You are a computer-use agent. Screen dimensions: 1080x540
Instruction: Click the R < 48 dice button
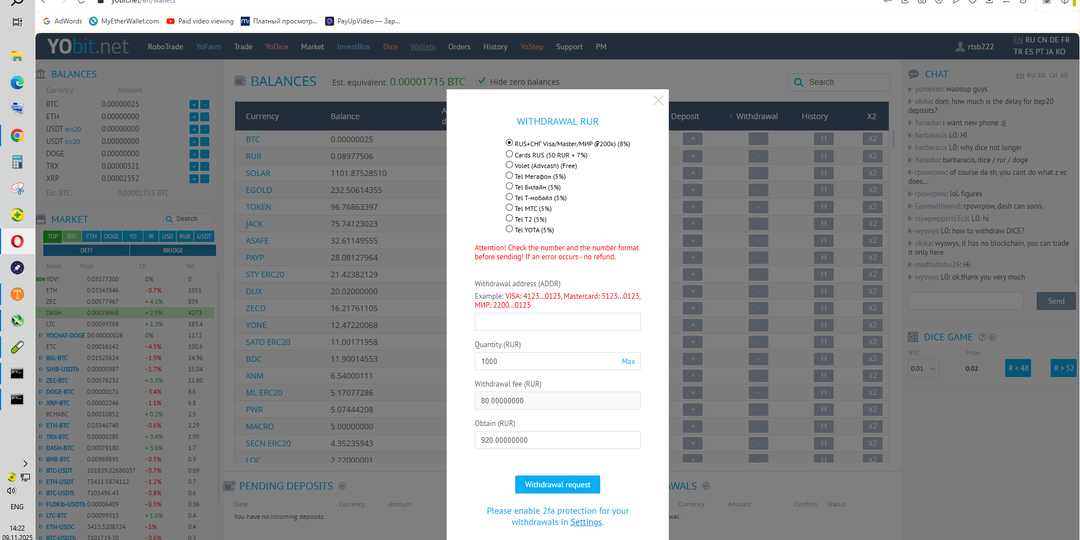click(1017, 368)
